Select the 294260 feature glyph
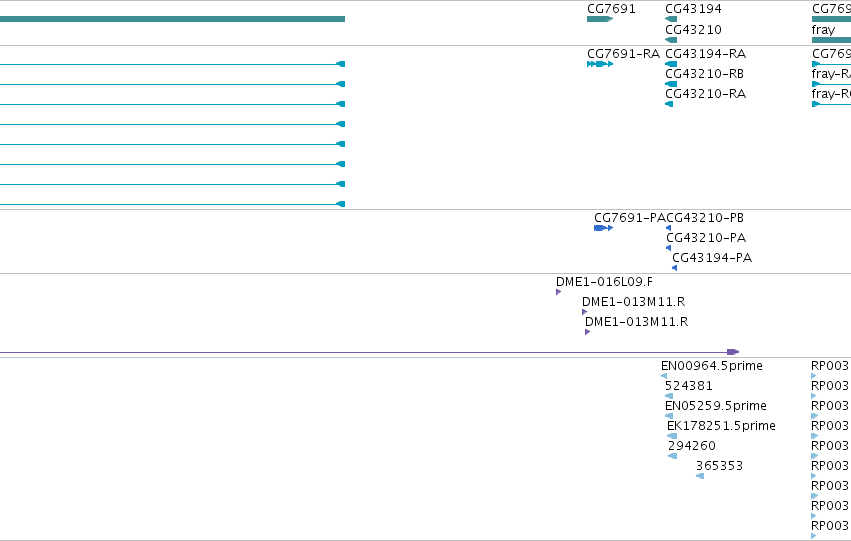This screenshot has height=541, width=851. 672,456
